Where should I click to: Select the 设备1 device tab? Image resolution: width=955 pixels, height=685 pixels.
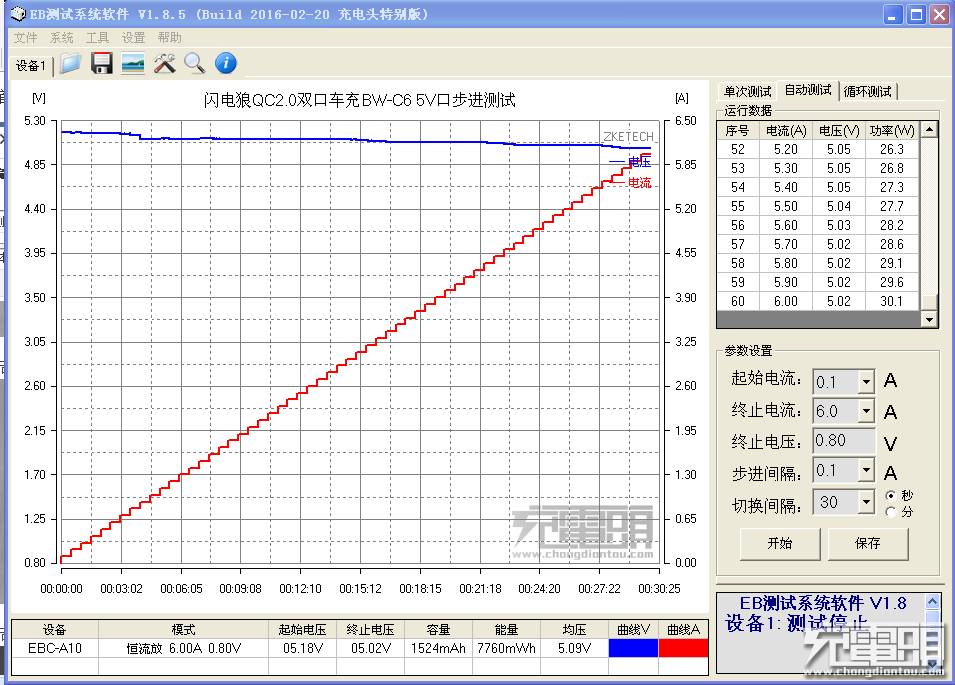click(x=31, y=66)
